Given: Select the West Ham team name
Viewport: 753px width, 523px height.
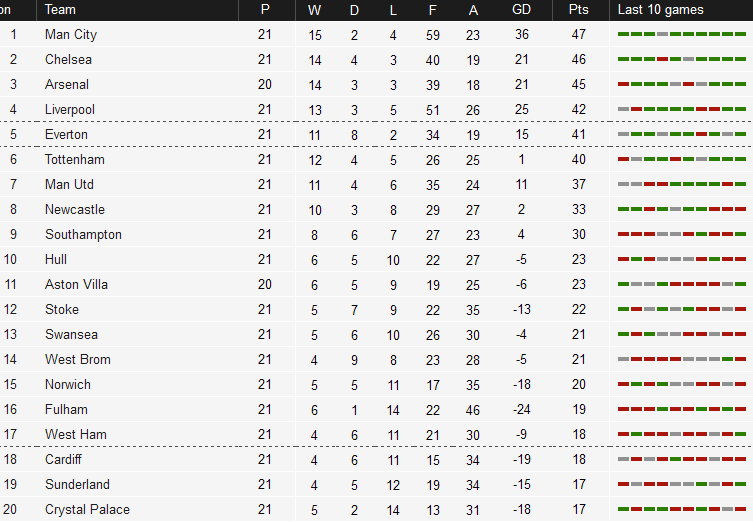Looking at the screenshot, I should [x=76, y=434].
